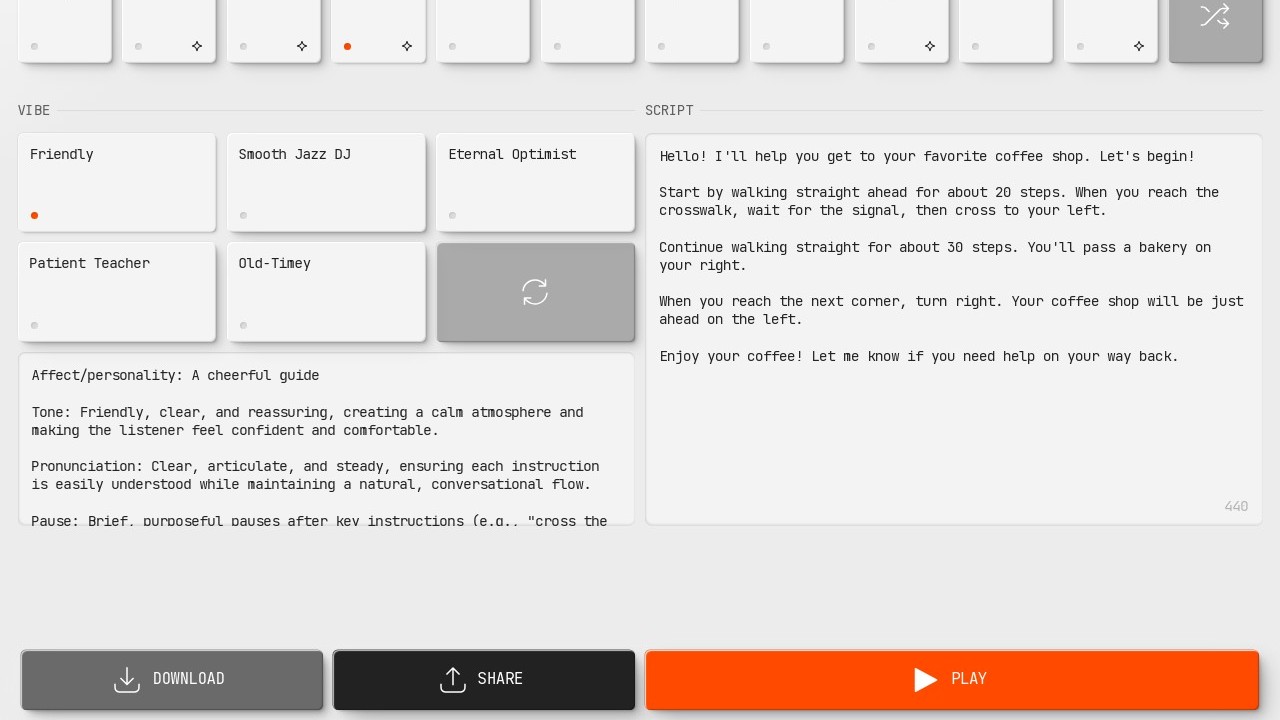This screenshot has height=720, width=1280.
Task: Click sparkle icon on voice card beside shuffle
Action: (x=1138, y=46)
